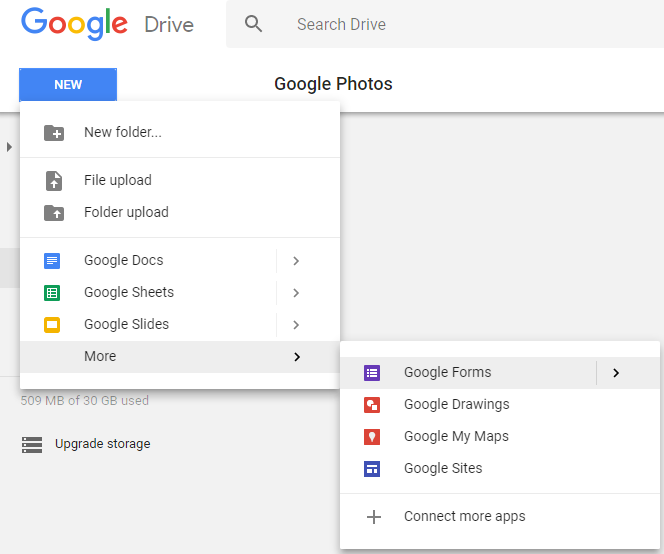Image resolution: width=664 pixels, height=554 pixels.
Task: Click the blue NEW button
Action: coord(68,84)
